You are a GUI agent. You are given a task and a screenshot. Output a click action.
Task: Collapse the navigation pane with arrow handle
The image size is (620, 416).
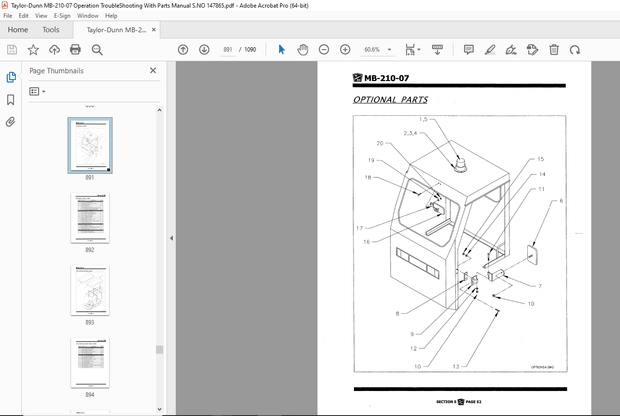click(171, 238)
